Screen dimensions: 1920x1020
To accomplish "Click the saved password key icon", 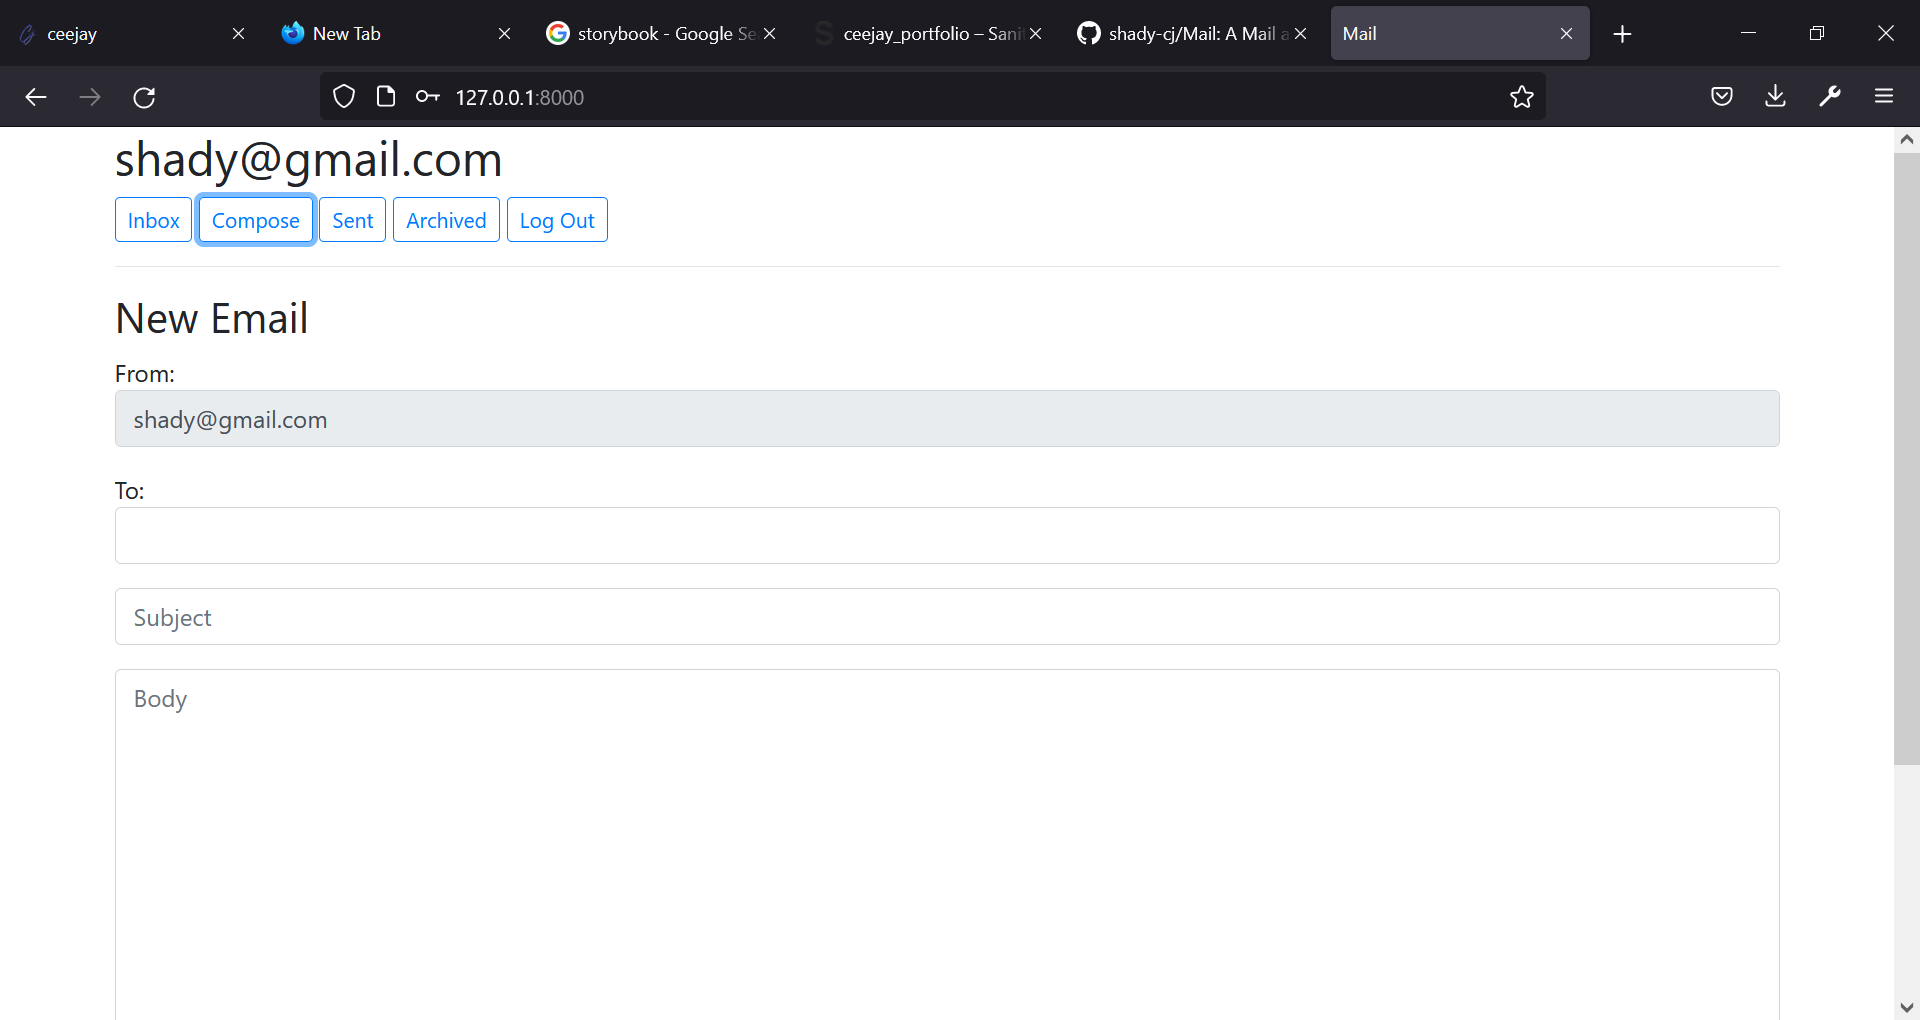I will click(x=427, y=97).
